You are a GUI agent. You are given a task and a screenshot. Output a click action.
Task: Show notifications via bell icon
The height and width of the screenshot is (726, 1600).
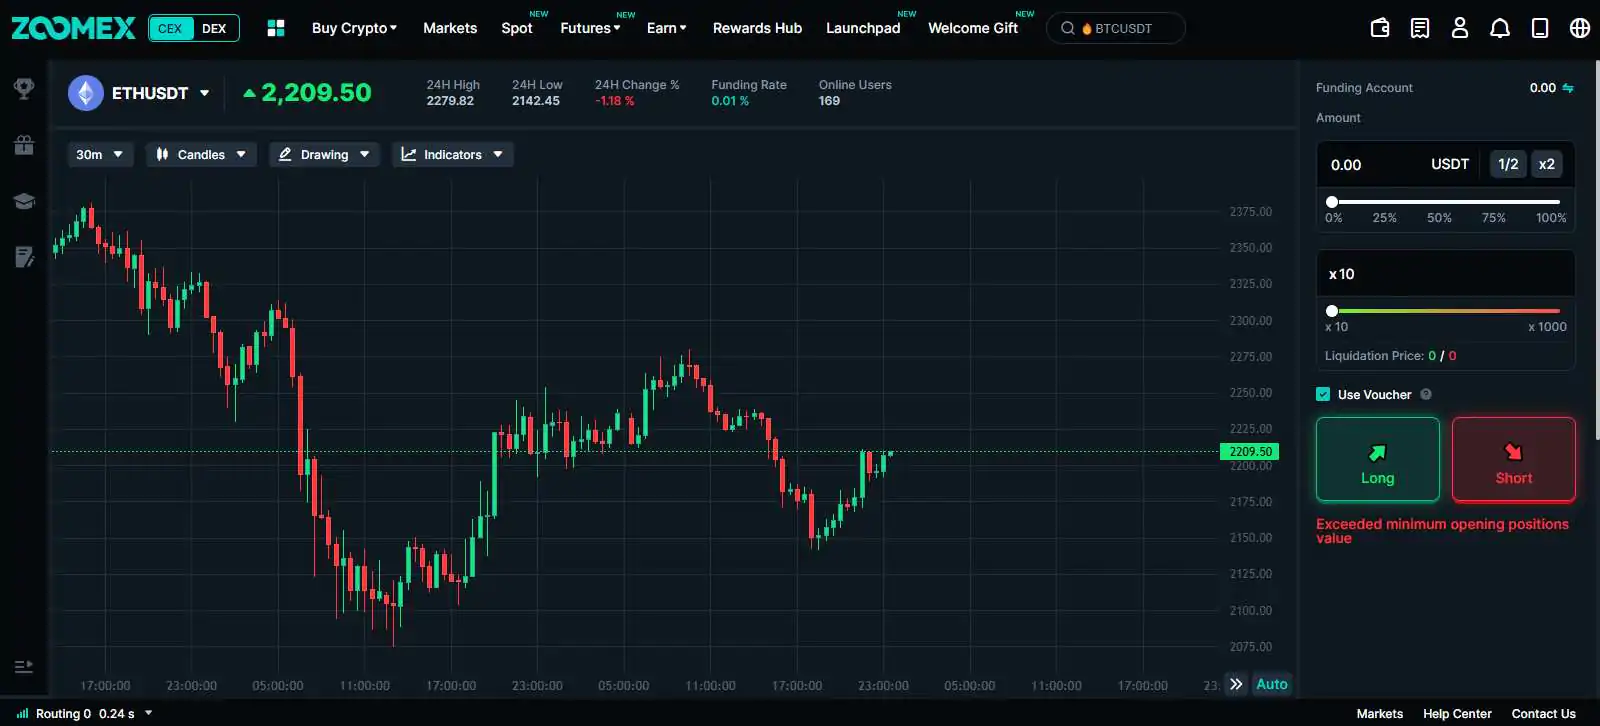(x=1500, y=28)
